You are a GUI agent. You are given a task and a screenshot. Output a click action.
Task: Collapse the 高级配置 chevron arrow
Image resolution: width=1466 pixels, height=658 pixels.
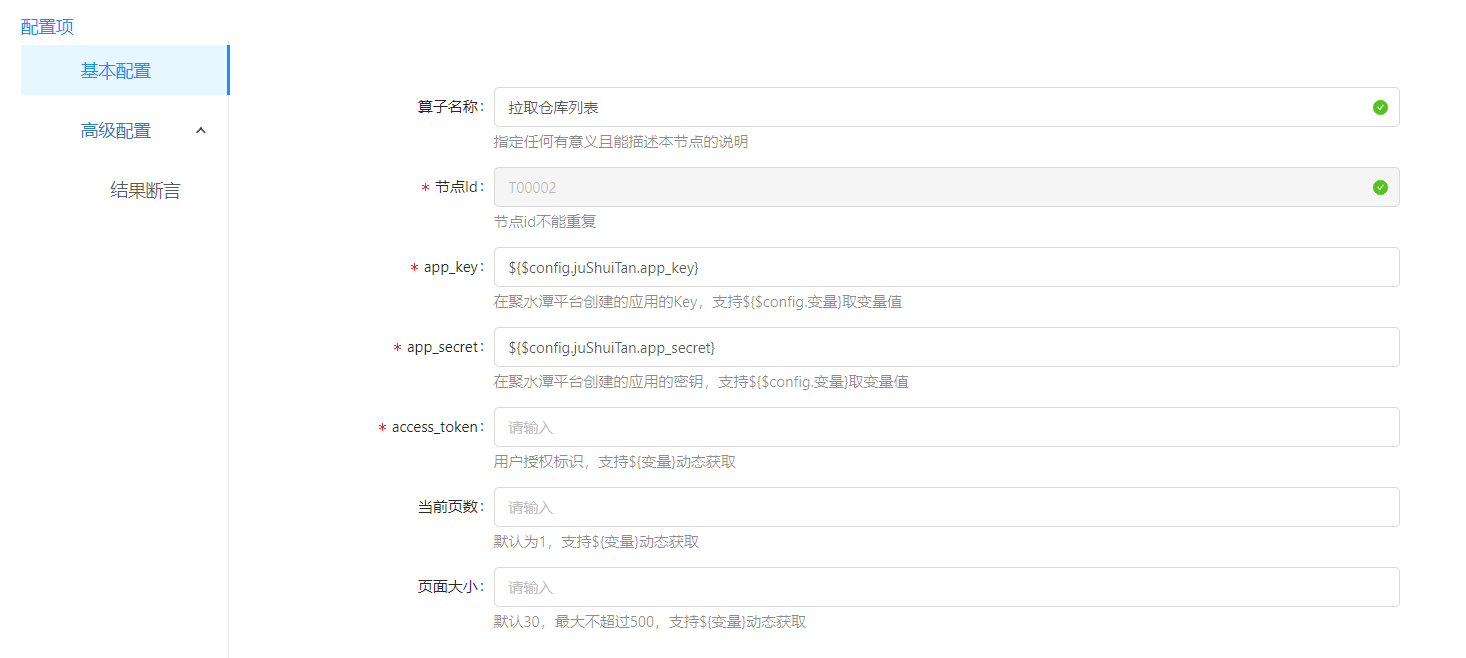coord(201,130)
